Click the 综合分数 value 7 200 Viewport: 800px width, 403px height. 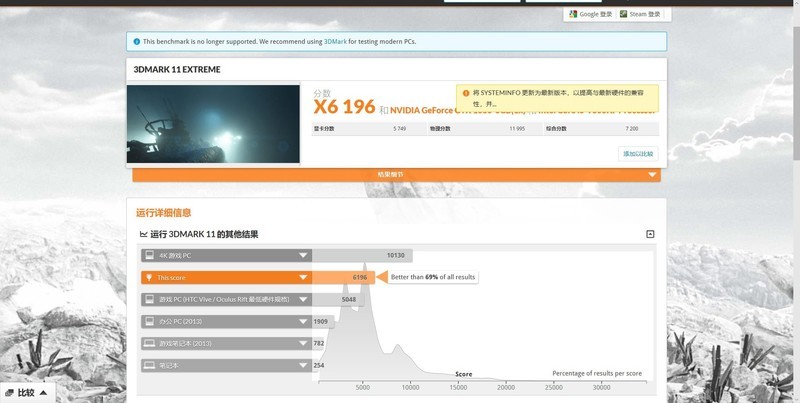[x=632, y=129]
